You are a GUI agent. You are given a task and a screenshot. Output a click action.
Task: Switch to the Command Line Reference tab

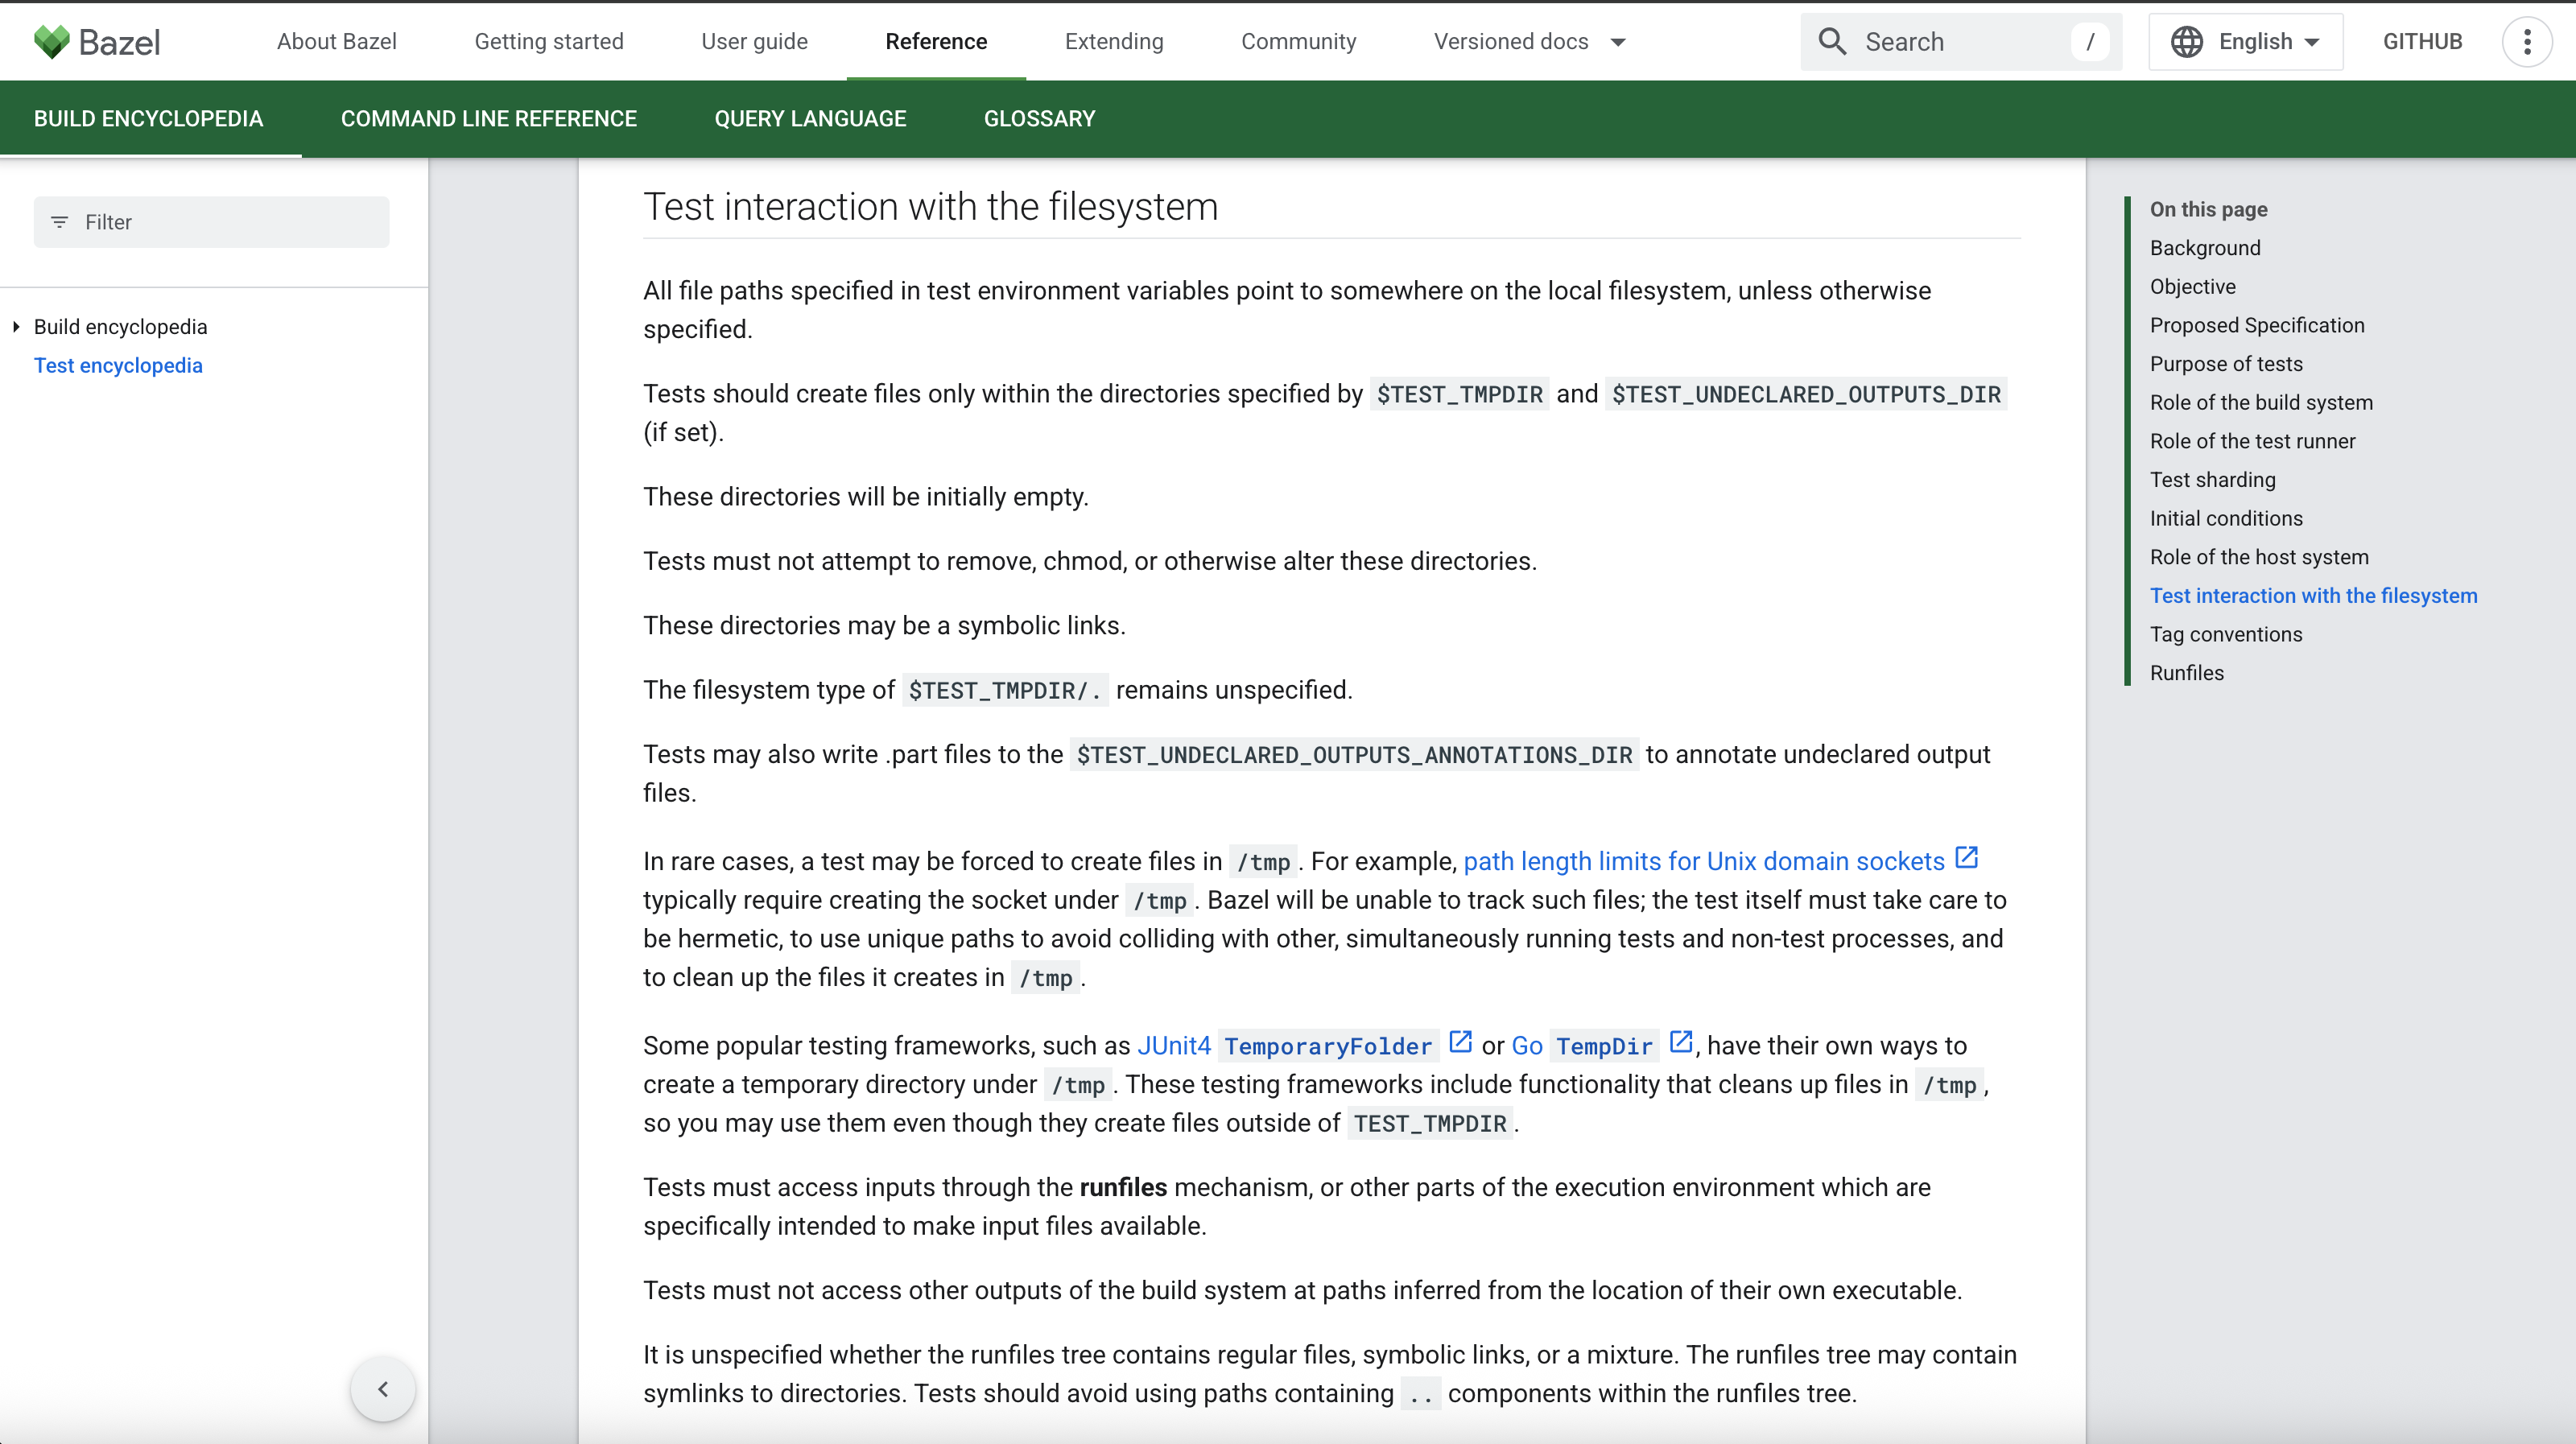(x=488, y=118)
